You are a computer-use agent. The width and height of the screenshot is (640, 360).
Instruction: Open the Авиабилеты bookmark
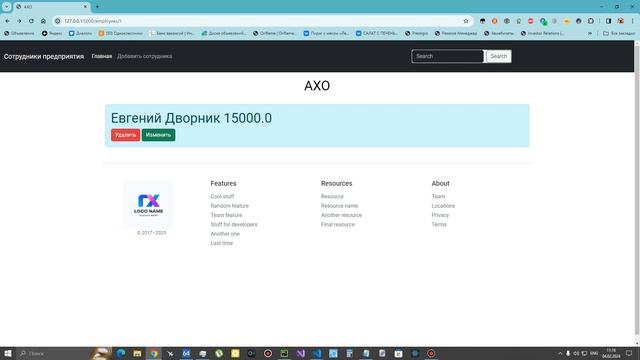click(499, 33)
